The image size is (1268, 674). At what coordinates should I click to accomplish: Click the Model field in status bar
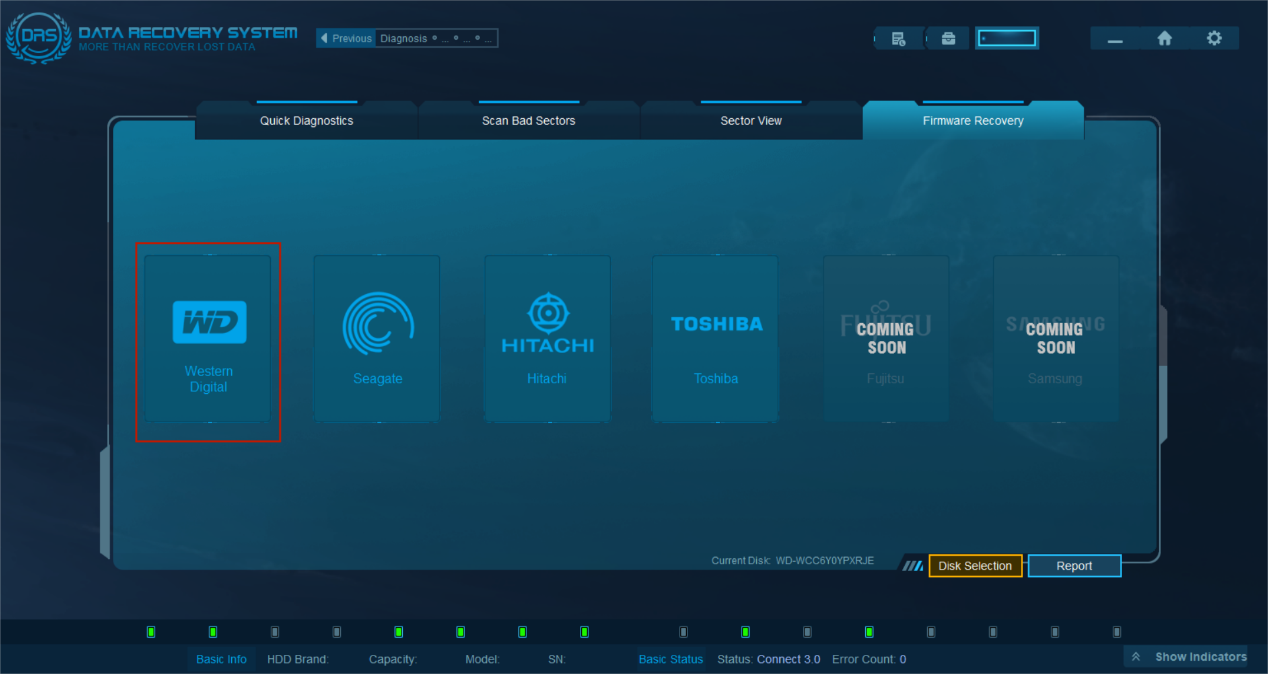(482, 659)
